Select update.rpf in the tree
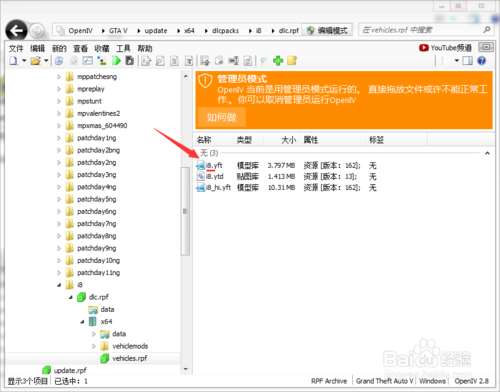The image size is (500, 392). pos(70,370)
